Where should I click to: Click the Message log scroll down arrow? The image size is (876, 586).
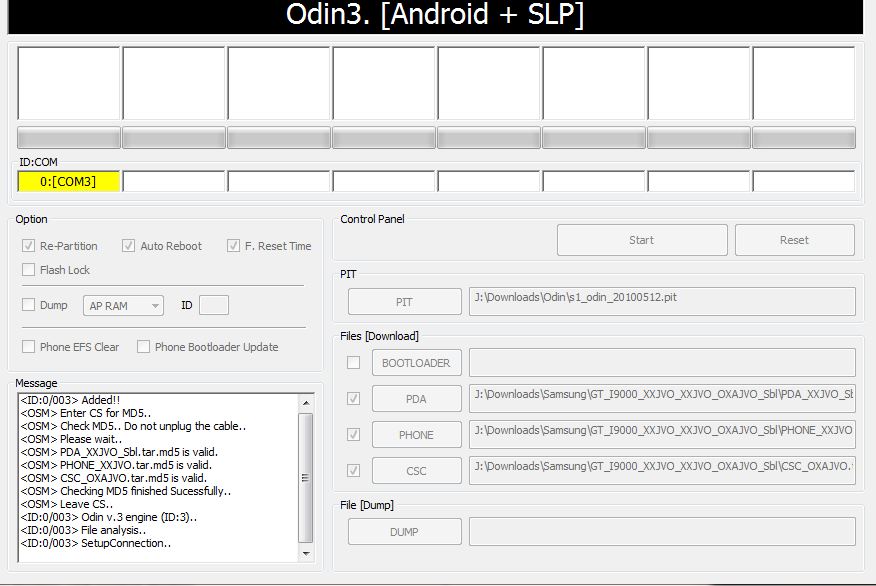coord(306,554)
